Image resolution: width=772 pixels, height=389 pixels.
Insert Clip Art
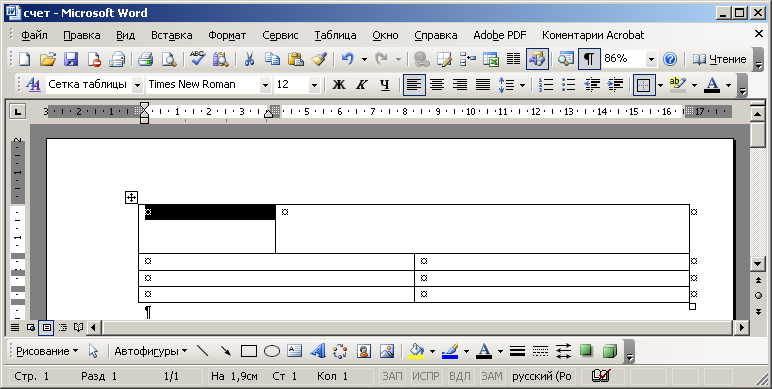tap(364, 351)
